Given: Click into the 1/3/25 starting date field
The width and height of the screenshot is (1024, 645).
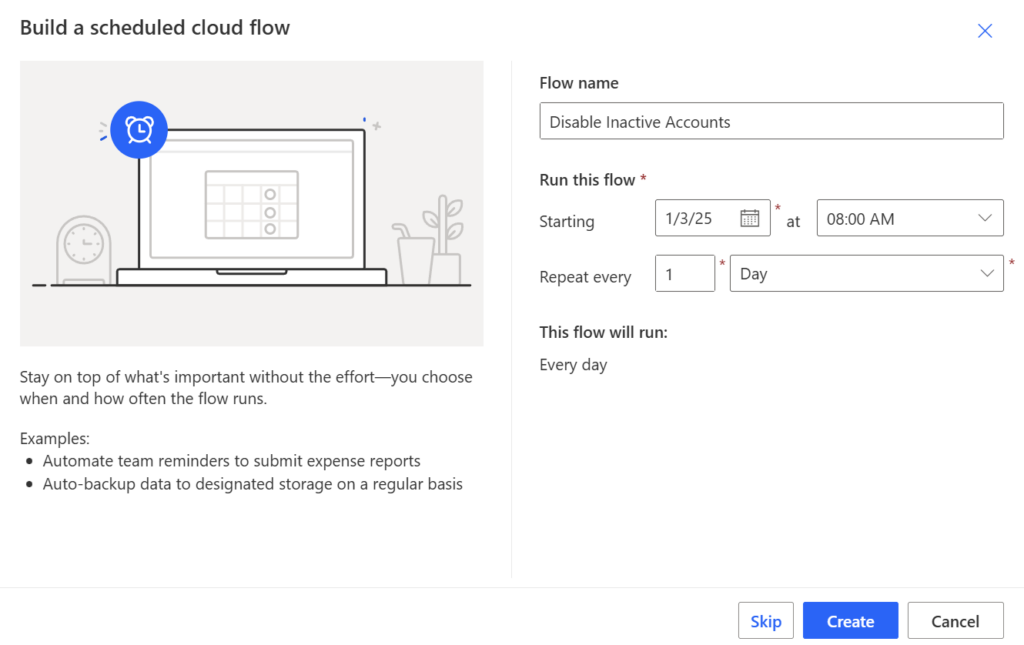Looking at the screenshot, I should pyautogui.click(x=695, y=218).
